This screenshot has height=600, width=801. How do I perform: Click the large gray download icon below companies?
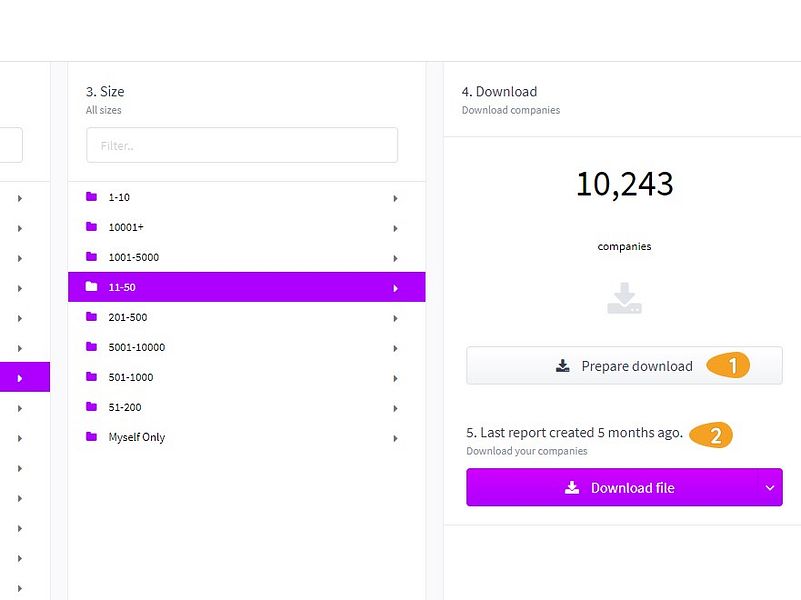[x=624, y=298]
